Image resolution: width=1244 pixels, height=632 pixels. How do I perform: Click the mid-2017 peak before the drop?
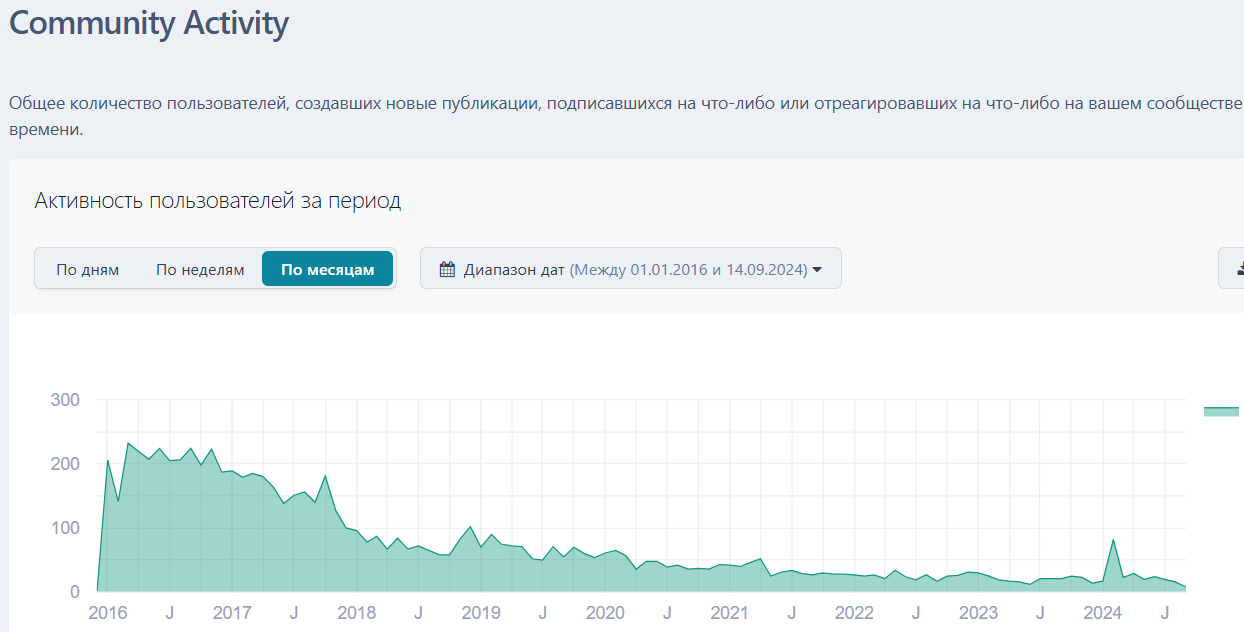pyautogui.click(x=326, y=476)
